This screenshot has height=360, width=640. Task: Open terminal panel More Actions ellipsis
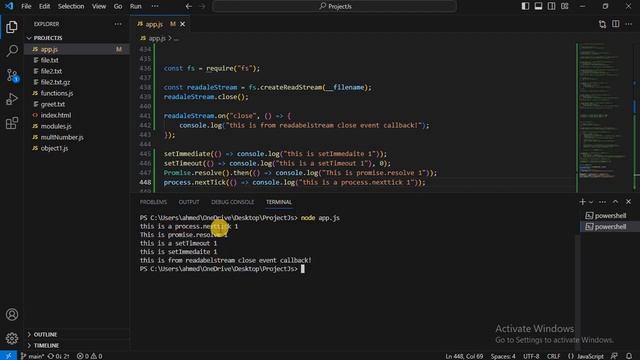(602, 202)
